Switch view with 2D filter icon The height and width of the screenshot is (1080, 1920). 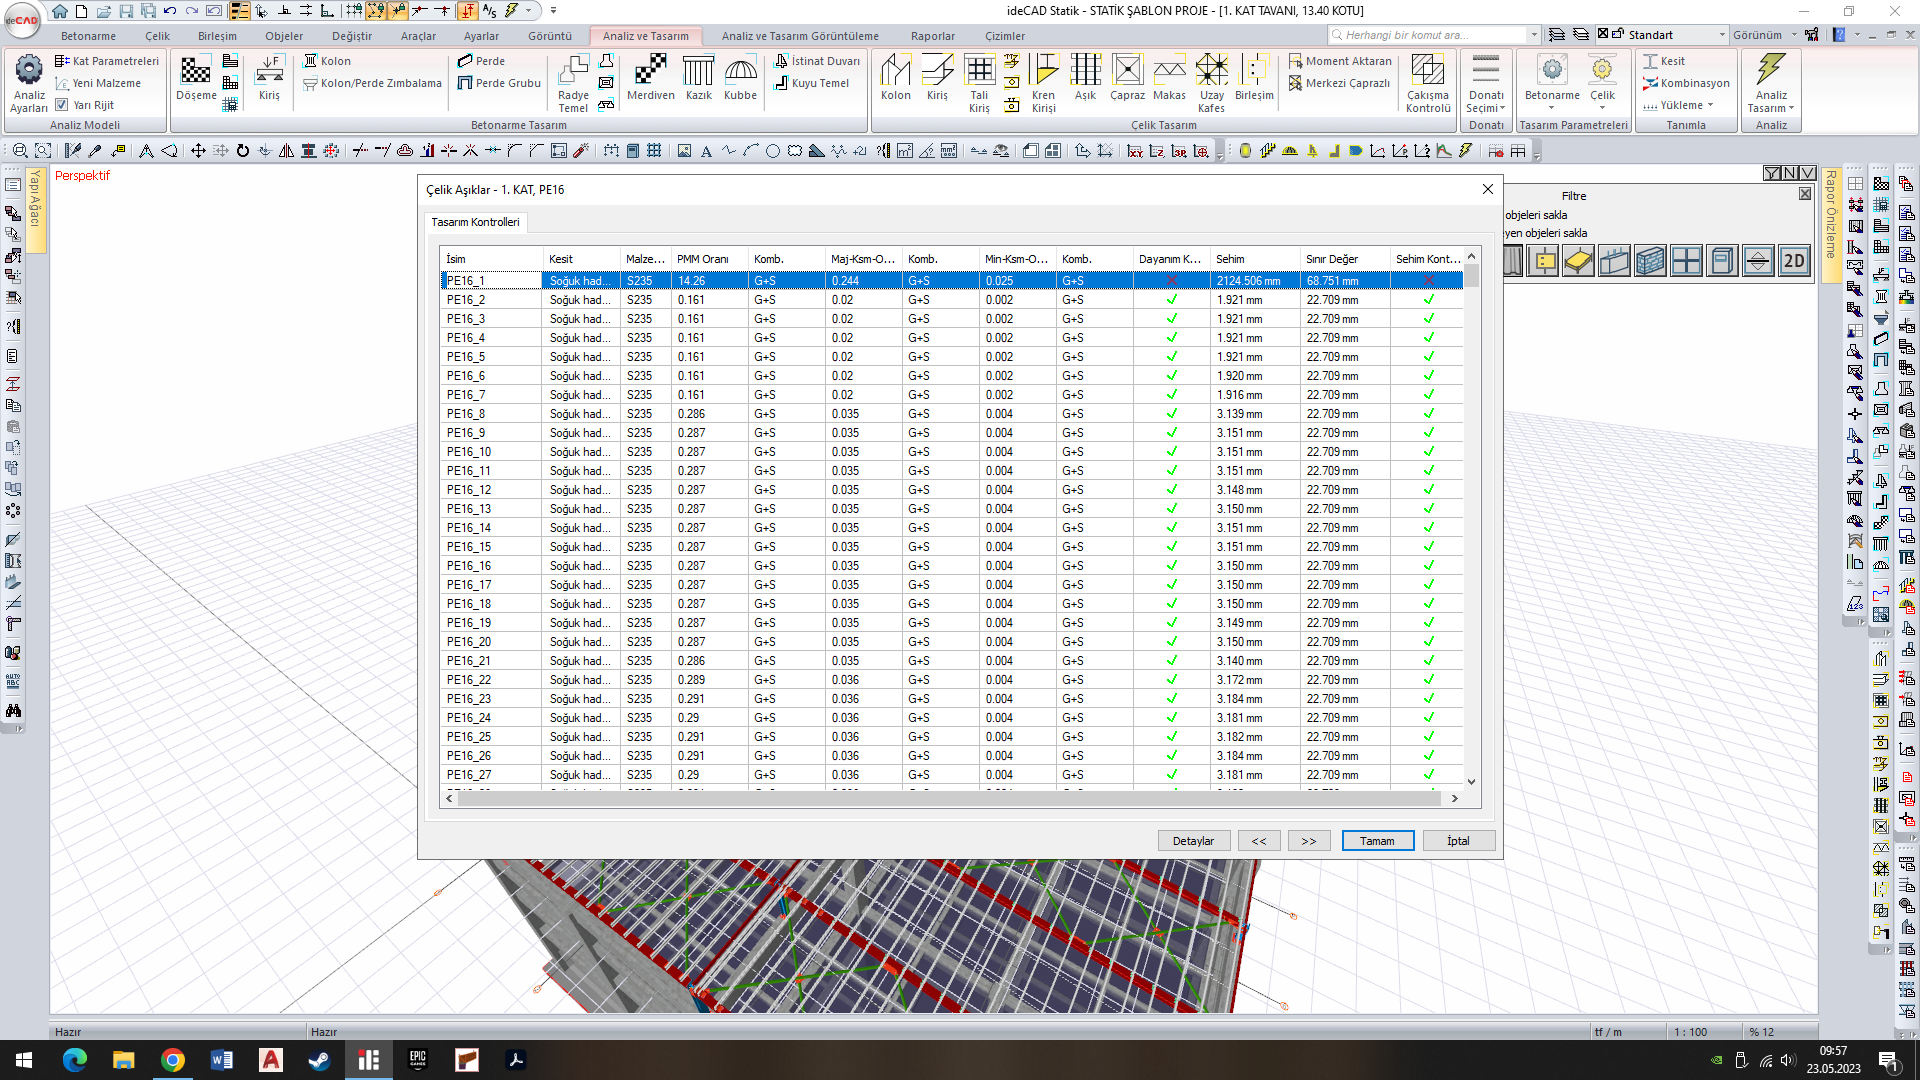(x=1794, y=261)
